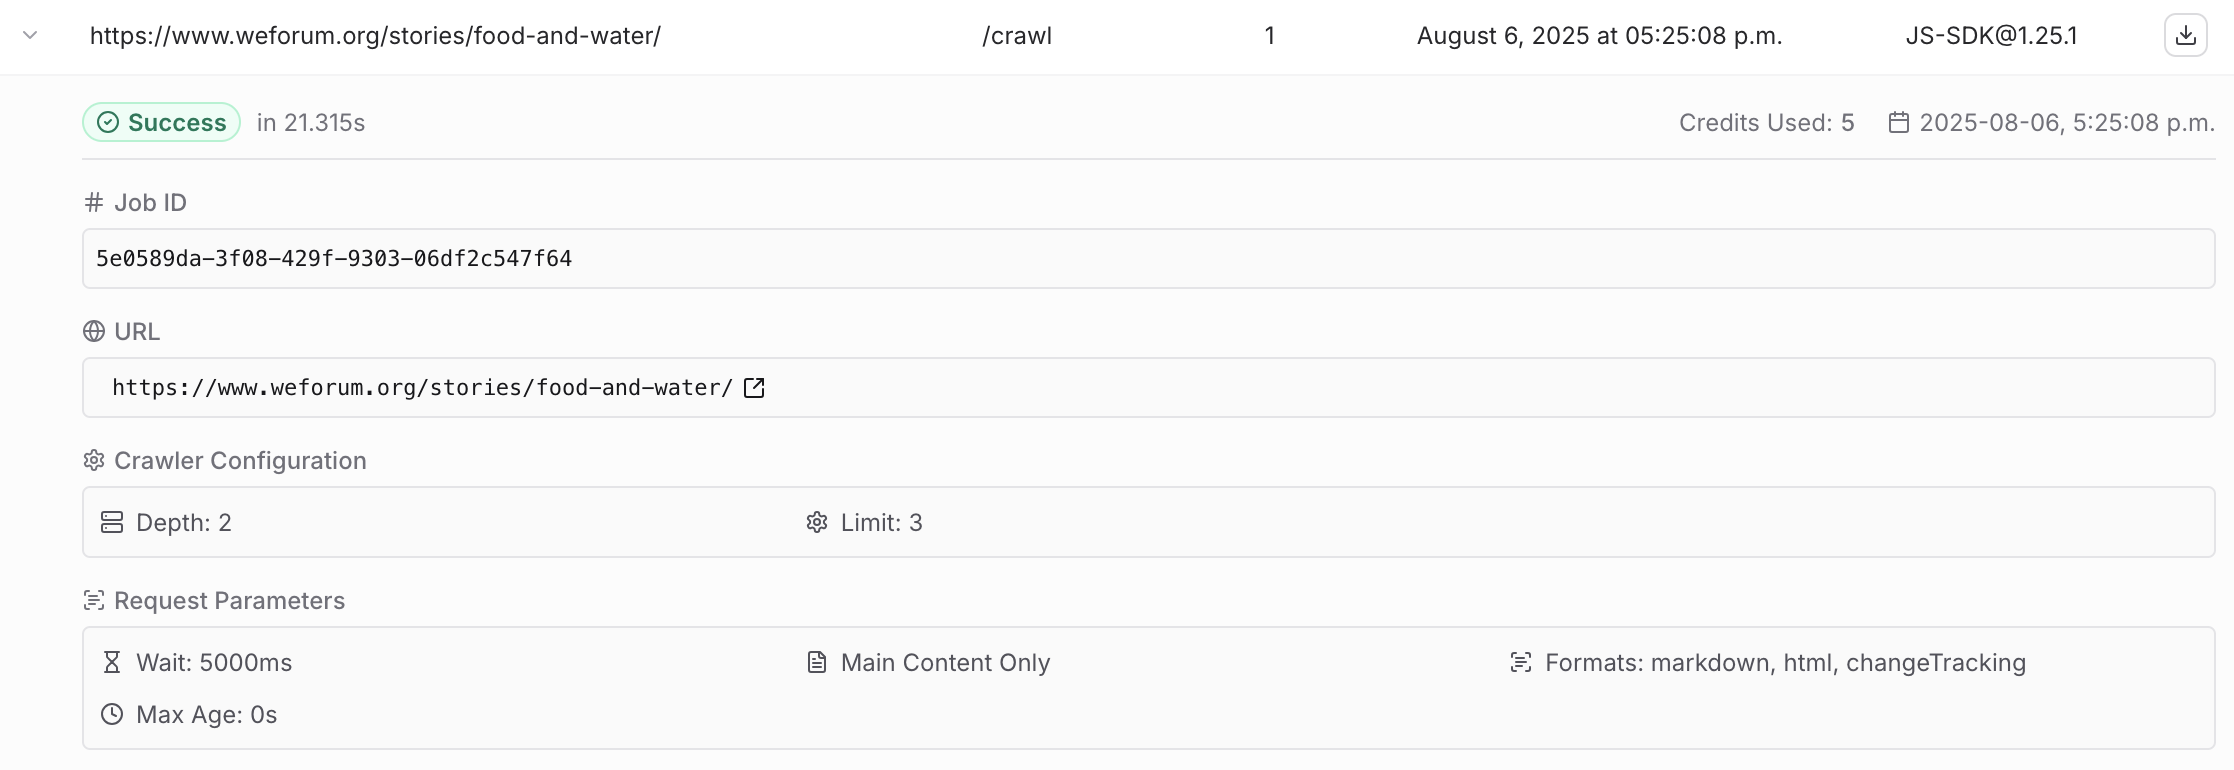
Task: Click the /crawl endpoint label
Action: coord(1017,36)
